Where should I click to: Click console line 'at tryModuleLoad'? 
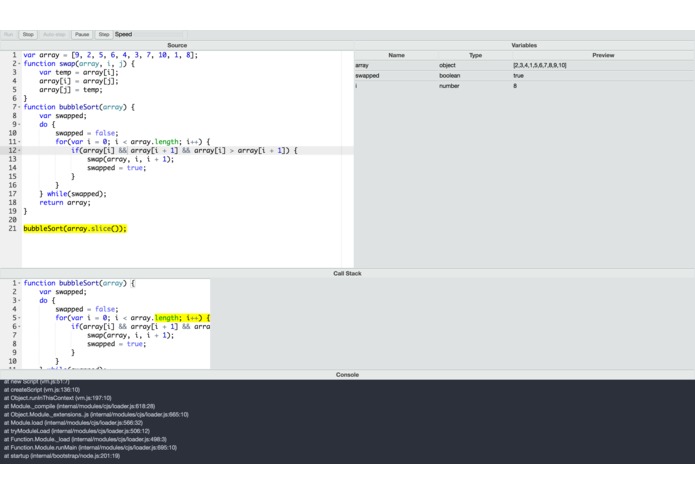[77, 431]
